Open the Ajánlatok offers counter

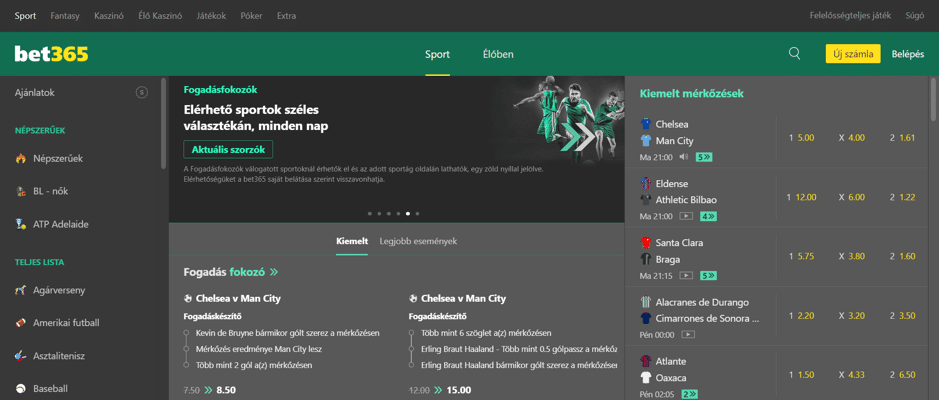(141, 92)
